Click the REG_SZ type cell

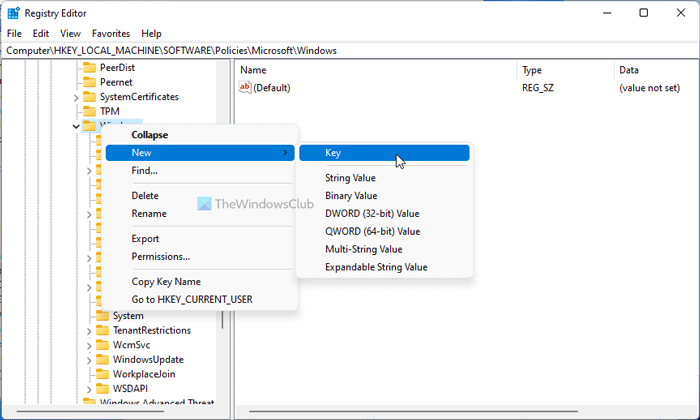538,88
